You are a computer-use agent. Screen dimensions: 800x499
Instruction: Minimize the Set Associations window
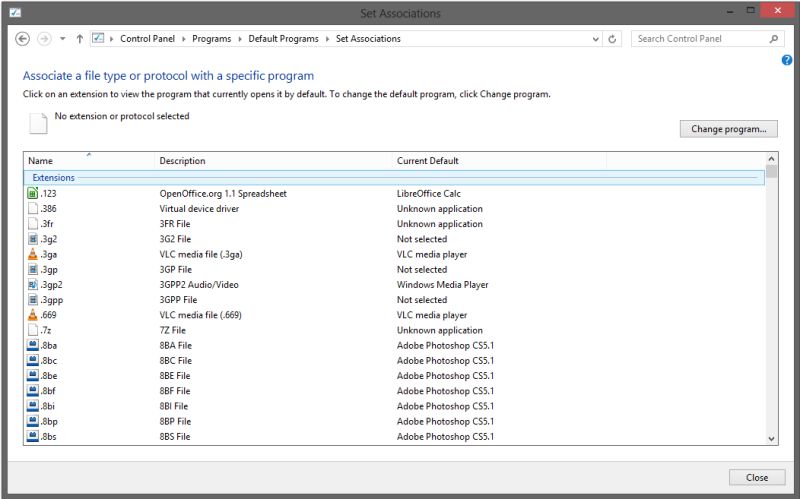[731, 11]
